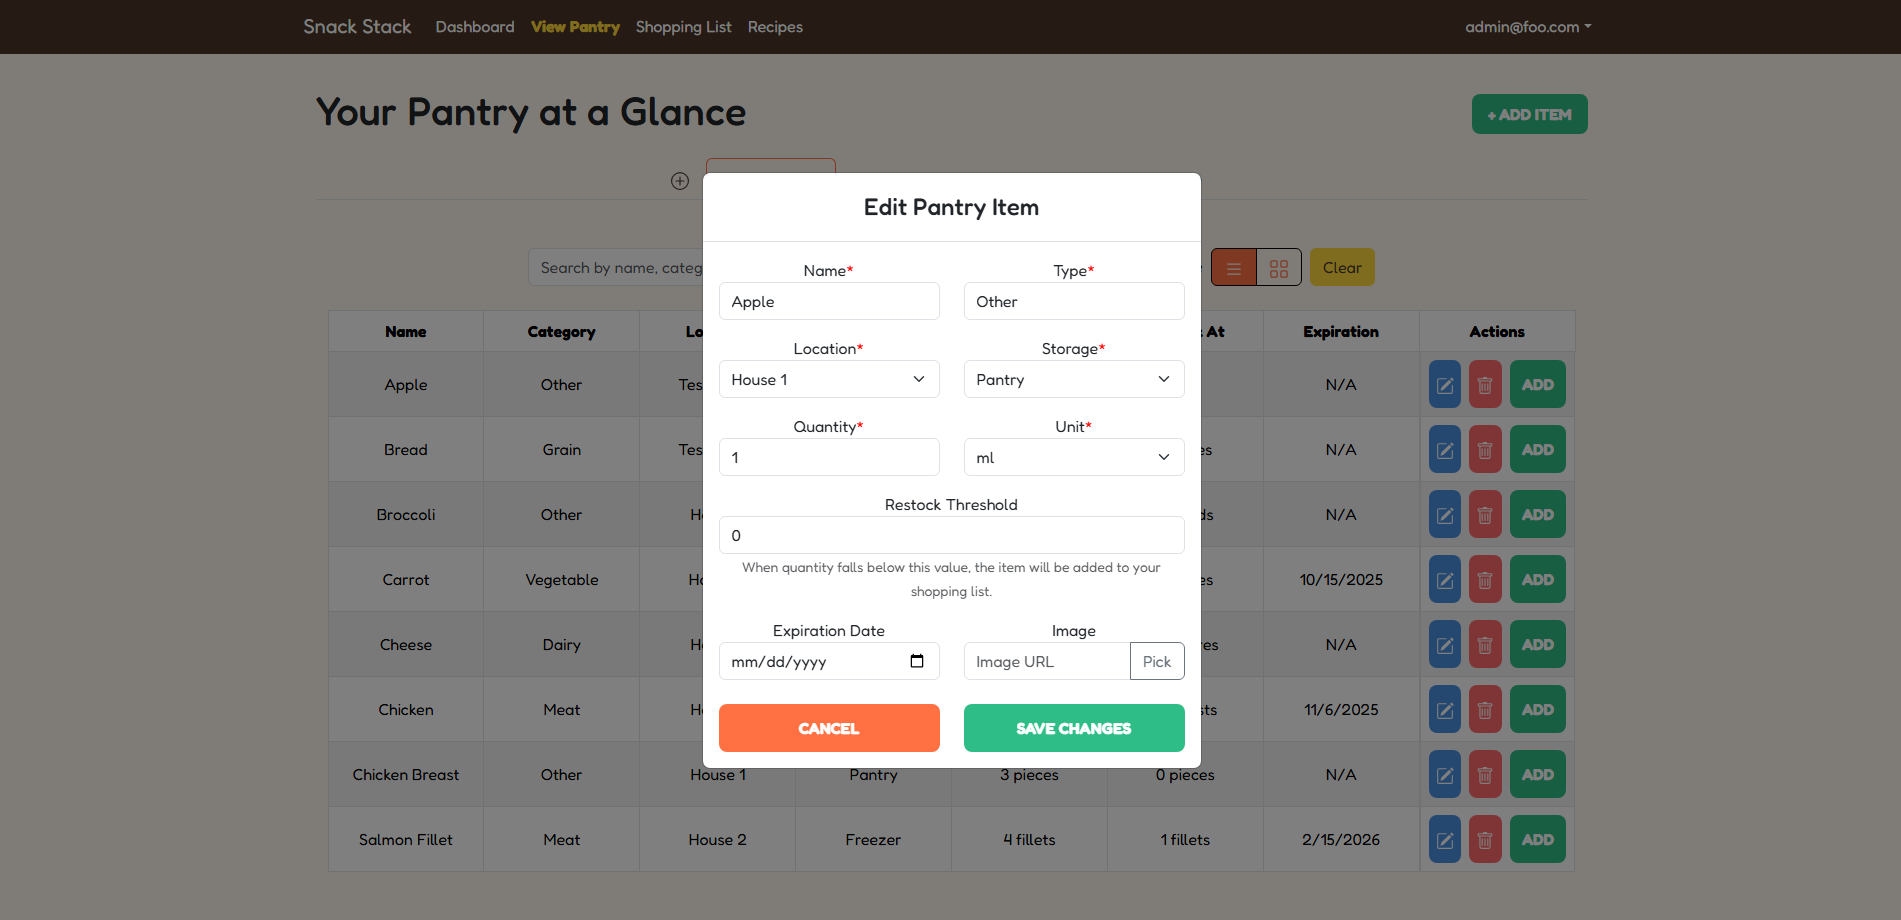Click the edit icon for Apple row

pyautogui.click(x=1445, y=385)
